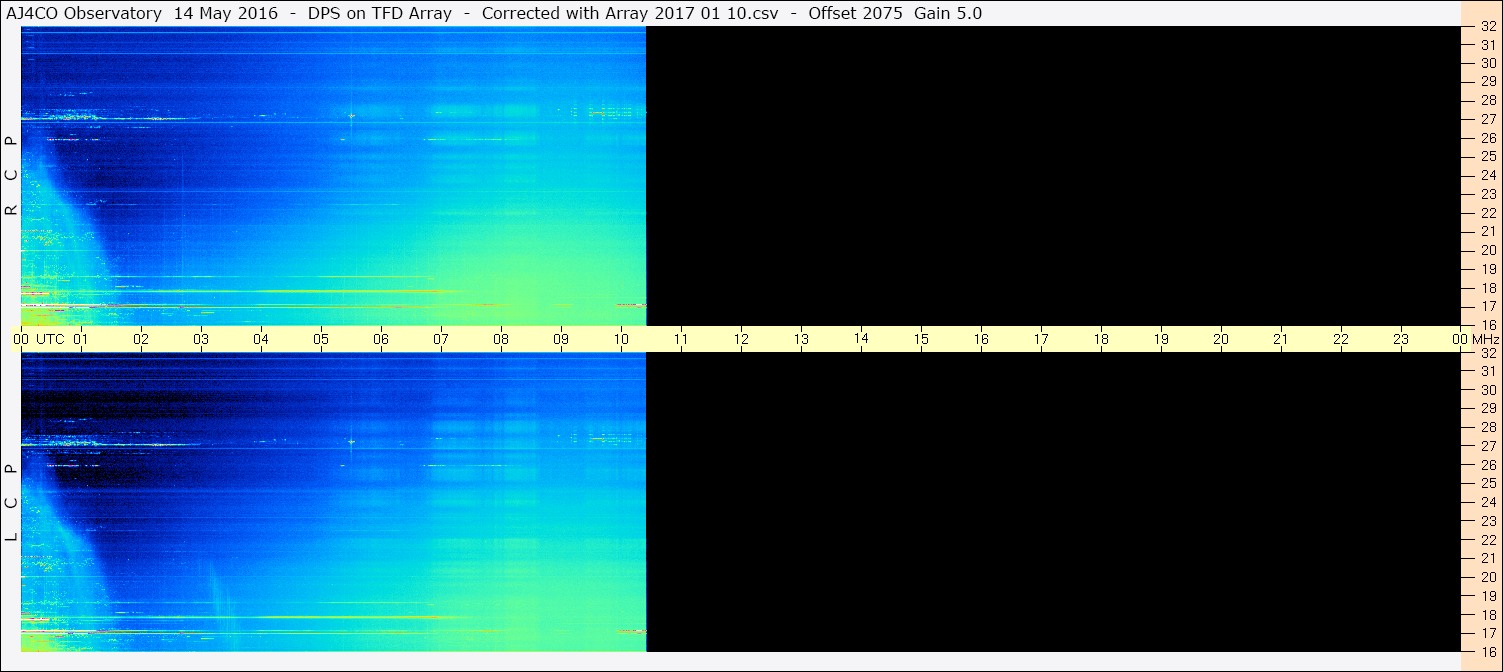Image resolution: width=1503 pixels, height=672 pixels.
Task: Select the 03 hour marker on UTC axis
Action: pos(201,339)
